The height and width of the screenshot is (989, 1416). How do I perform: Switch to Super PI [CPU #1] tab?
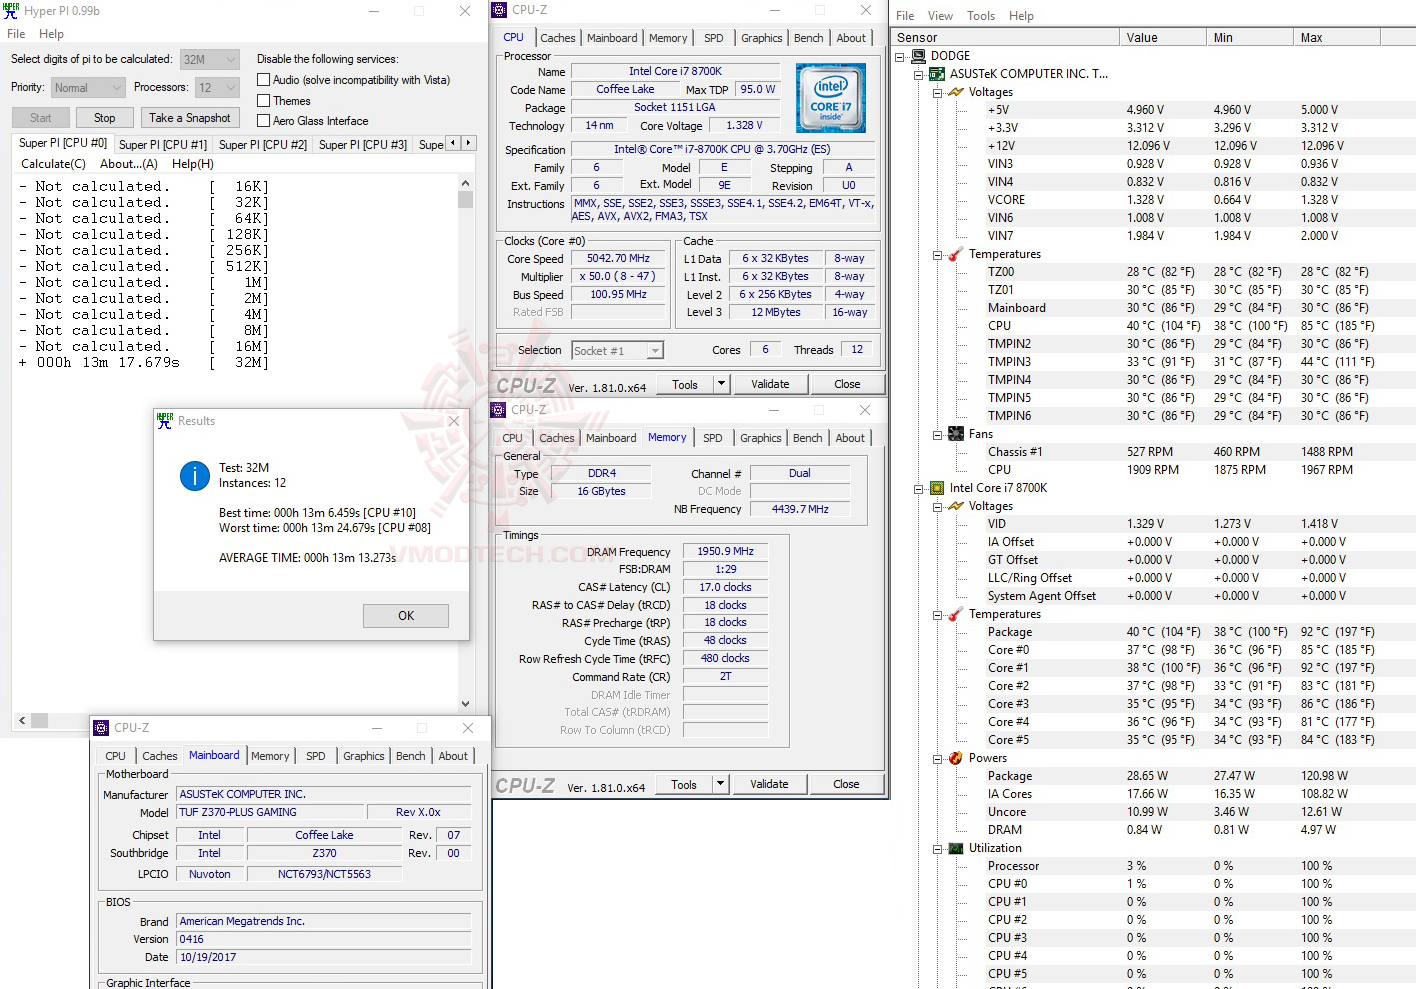point(163,145)
